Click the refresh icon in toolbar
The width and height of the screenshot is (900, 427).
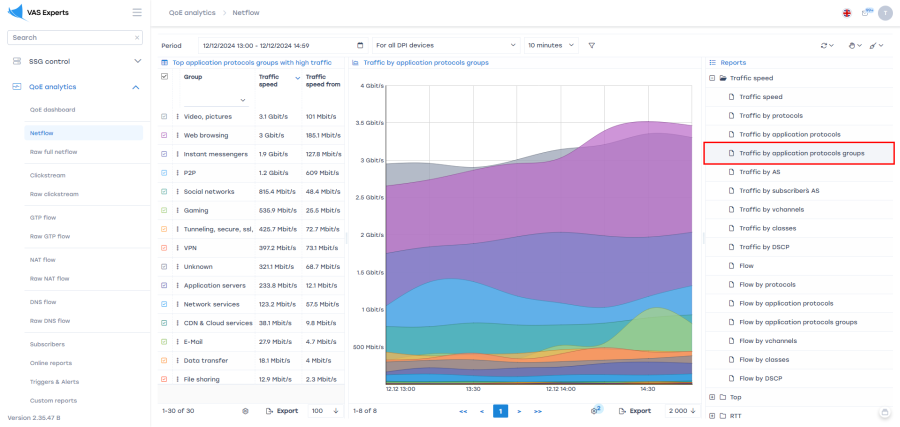[x=825, y=45]
